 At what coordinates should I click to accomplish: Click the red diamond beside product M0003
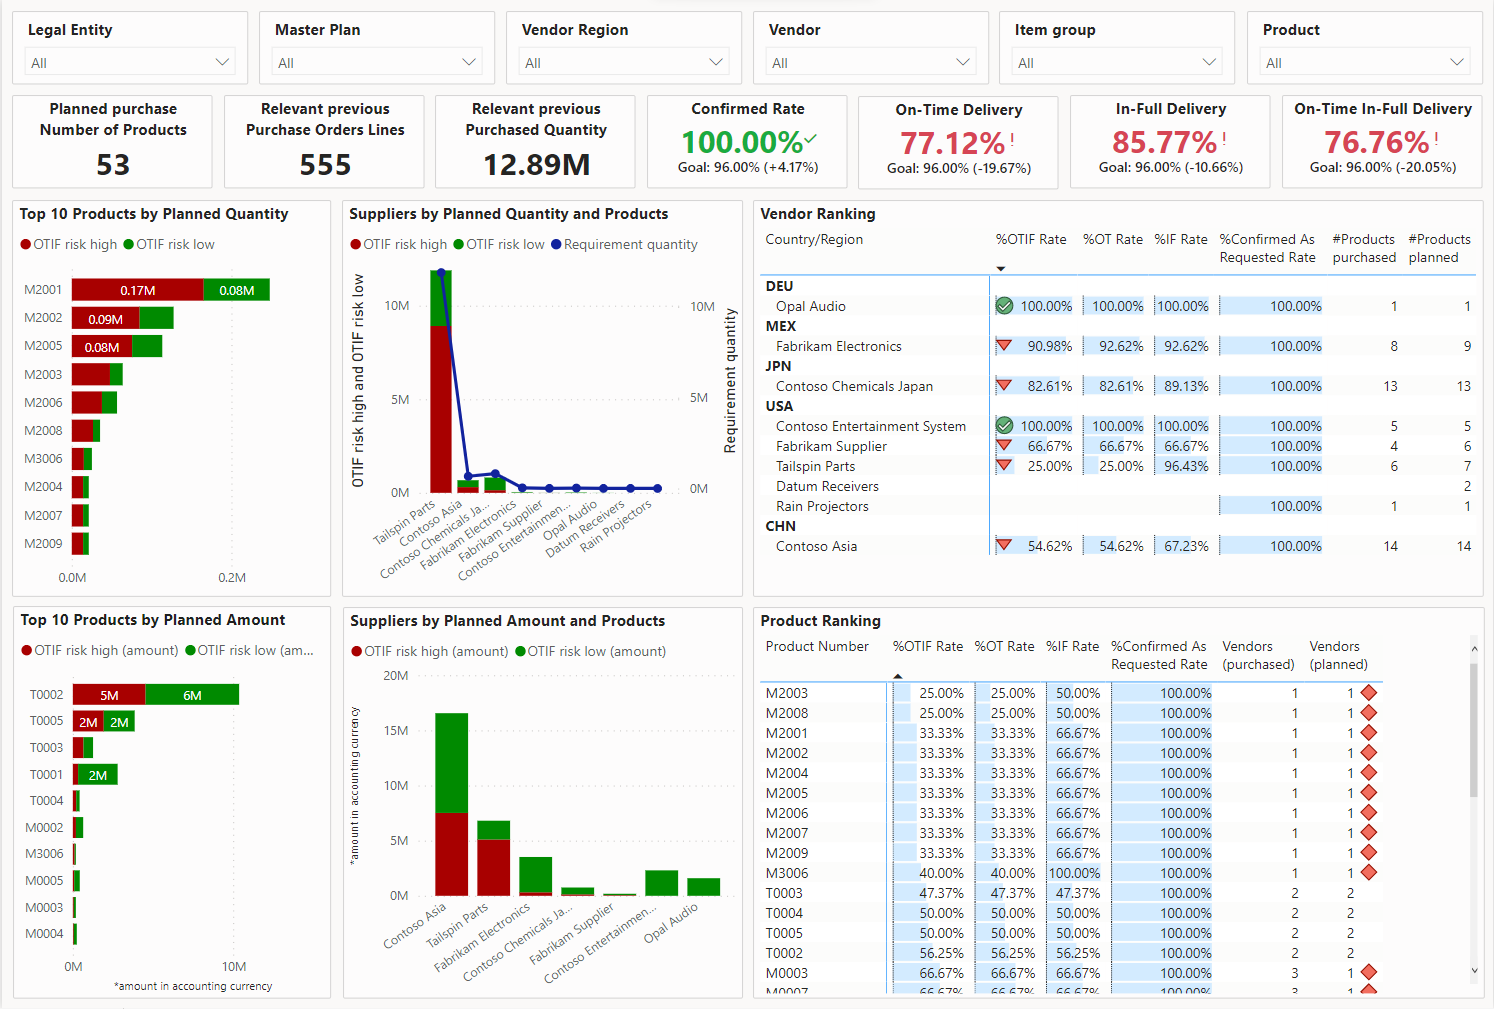[x=1369, y=972]
